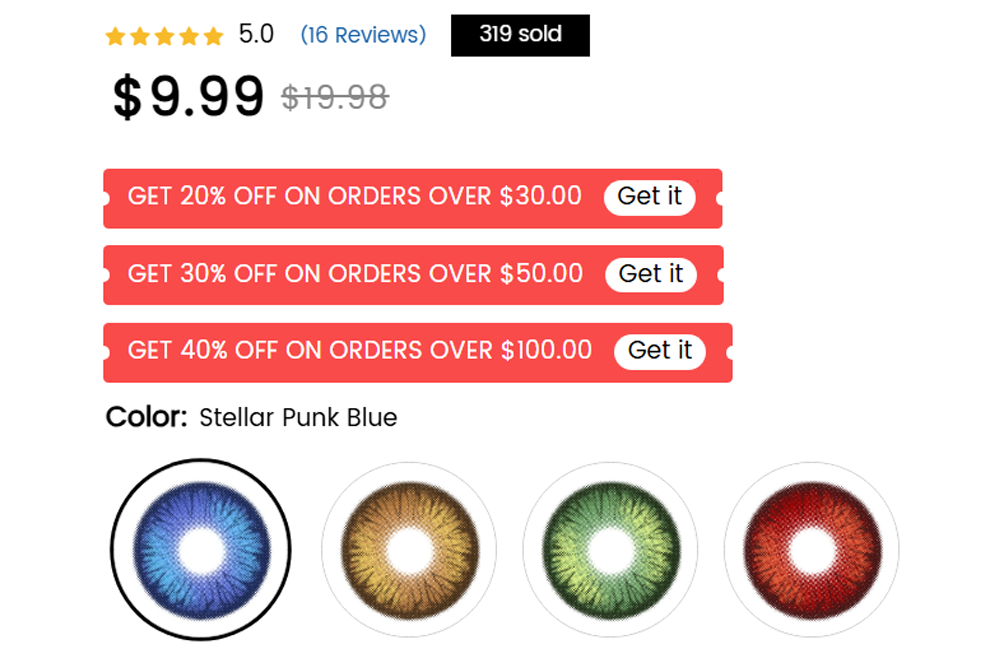The height and width of the screenshot is (660, 1000).
Task: Click the 5.0 rating score
Action: coord(256,34)
